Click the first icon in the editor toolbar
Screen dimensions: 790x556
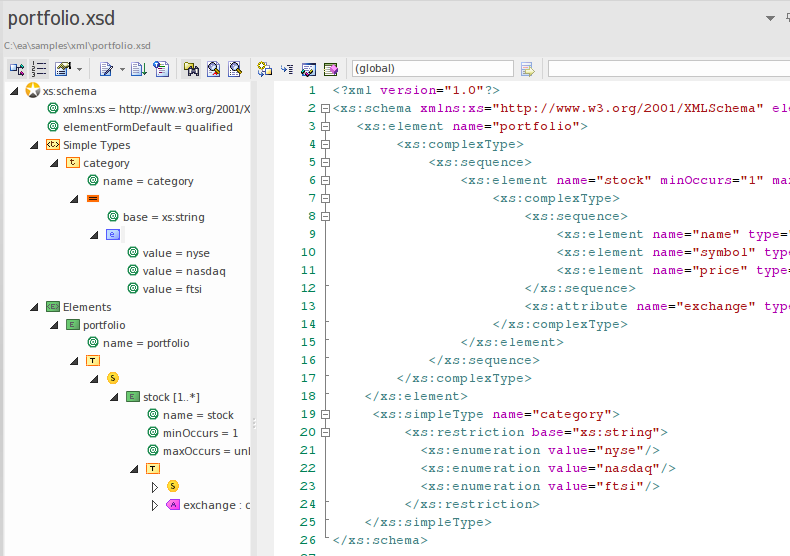point(17,69)
